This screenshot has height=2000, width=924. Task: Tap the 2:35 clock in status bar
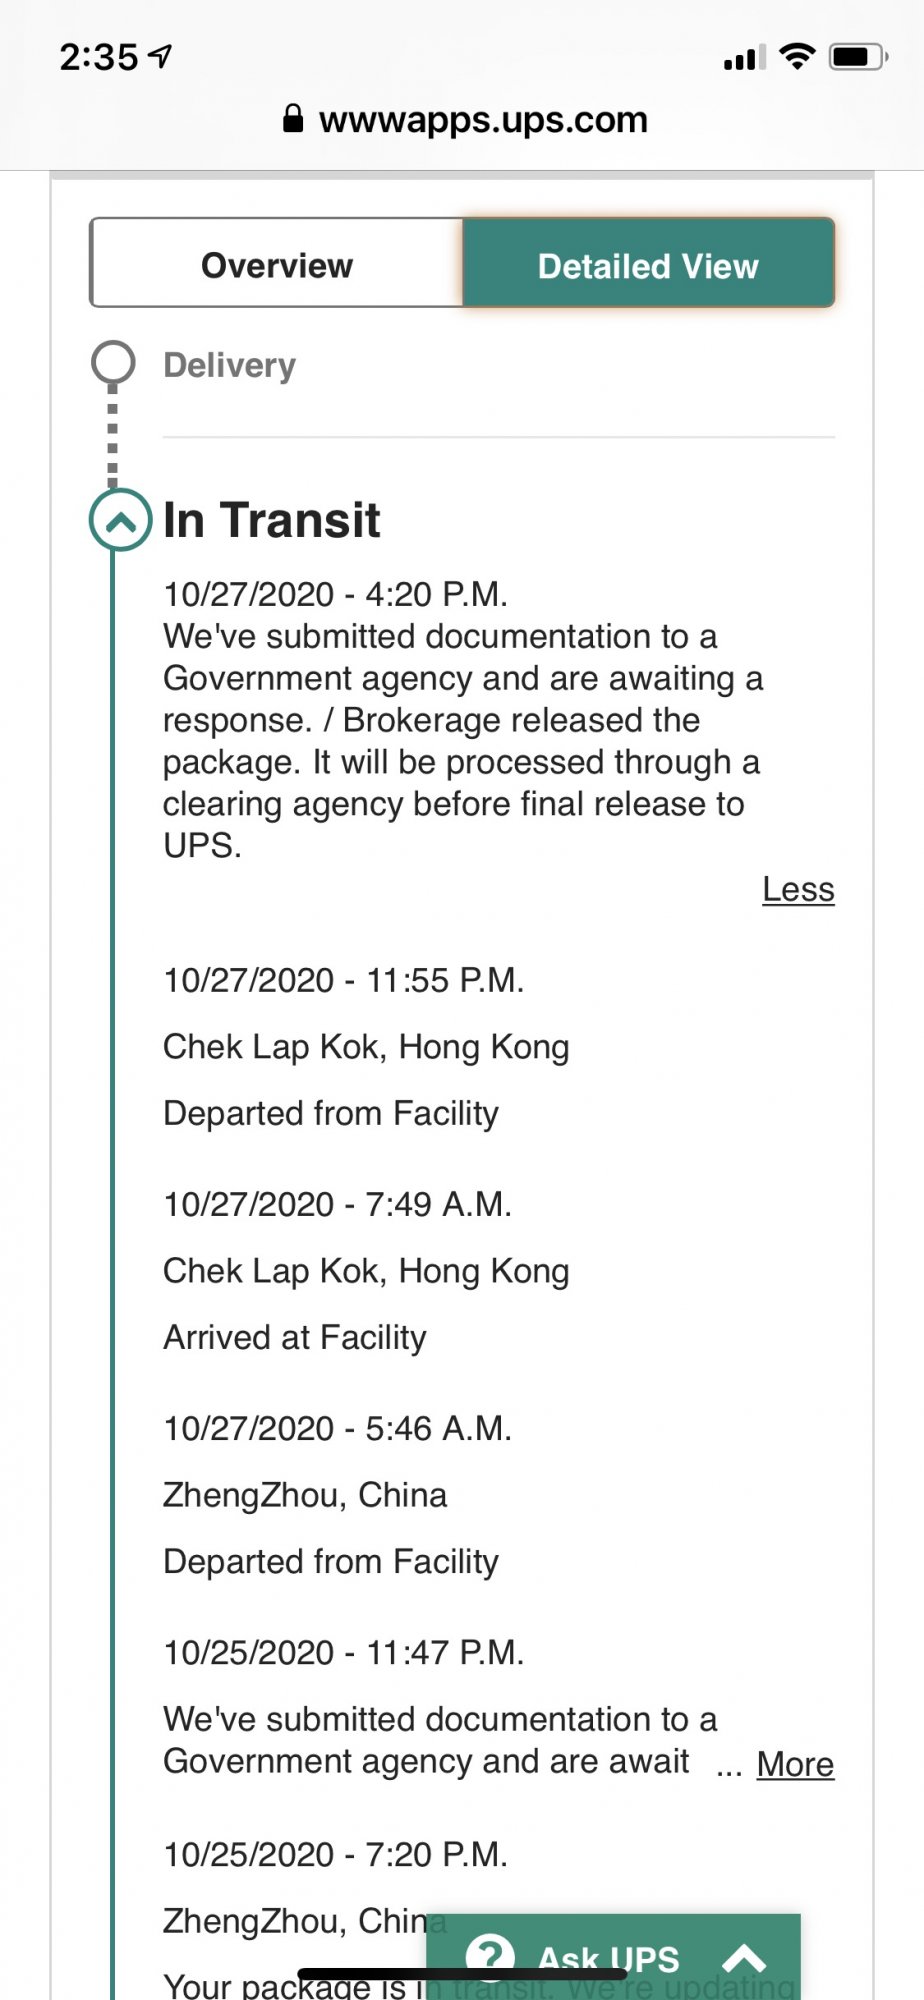[x=99, y=56]
